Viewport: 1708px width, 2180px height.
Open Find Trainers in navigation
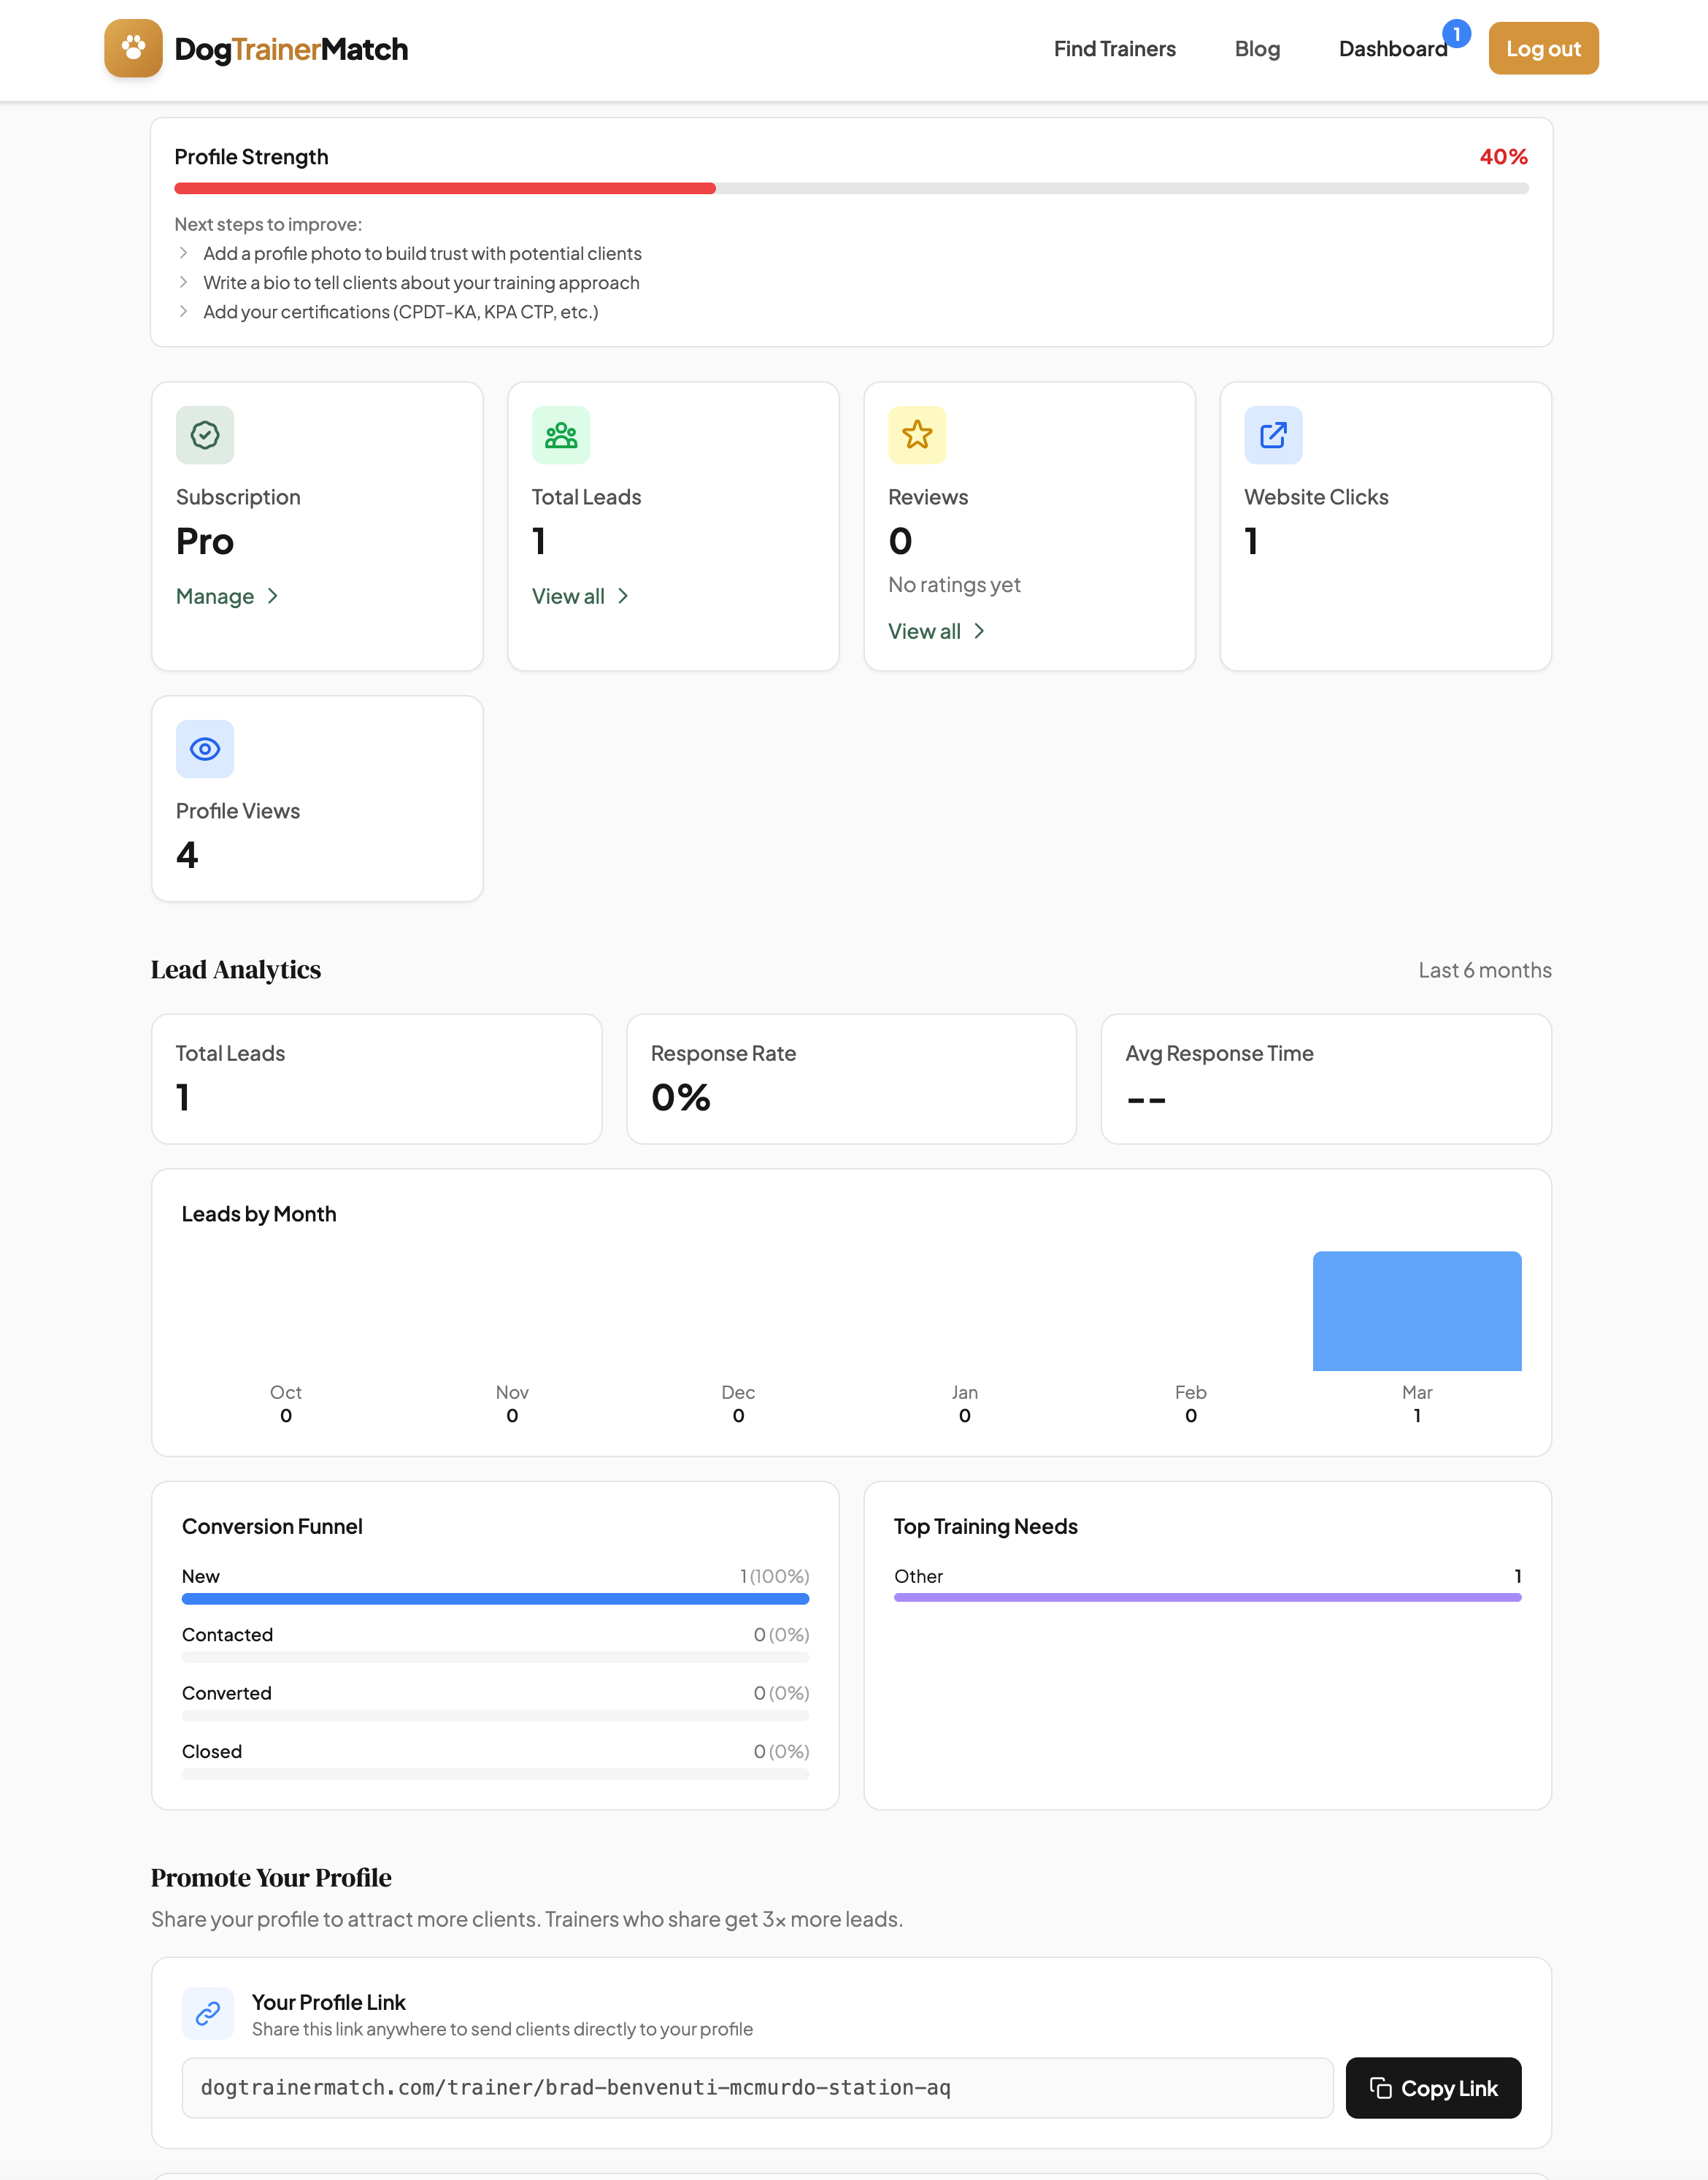1114,49
